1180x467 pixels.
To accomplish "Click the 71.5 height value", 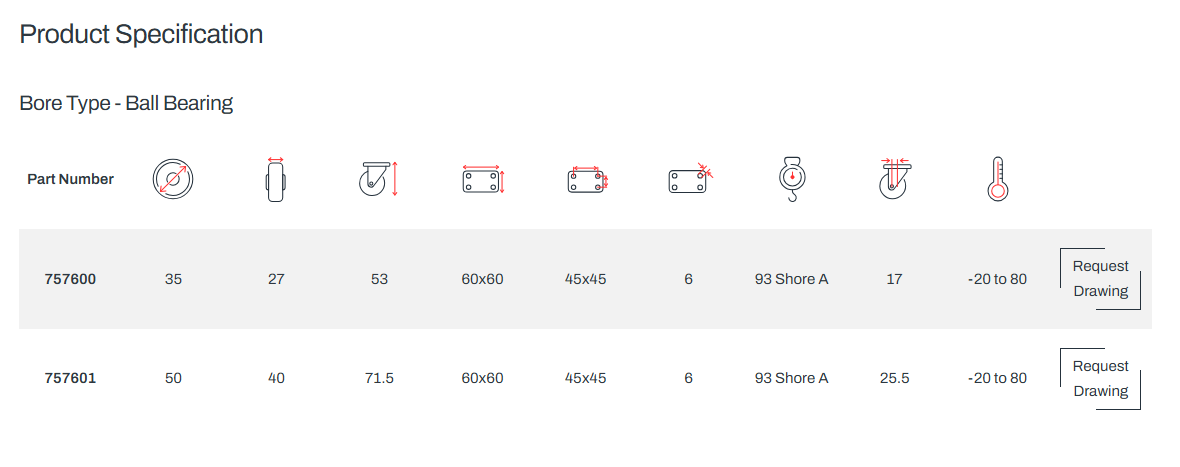I will [379, 378].
